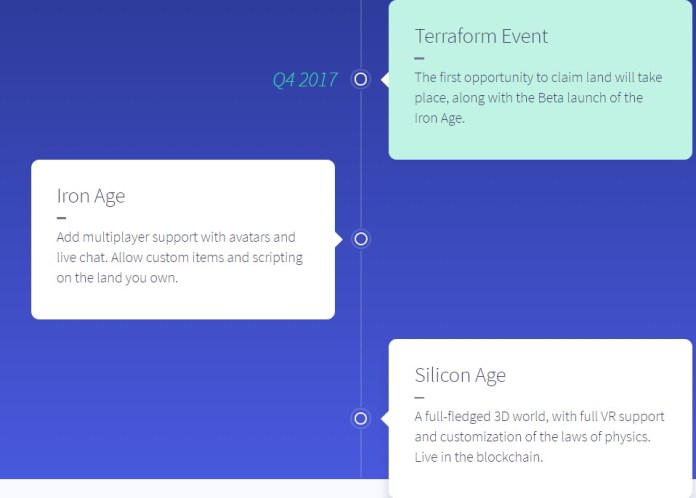Click the Iron Age card title
This screenshot has height=498, width=696.
91,196
